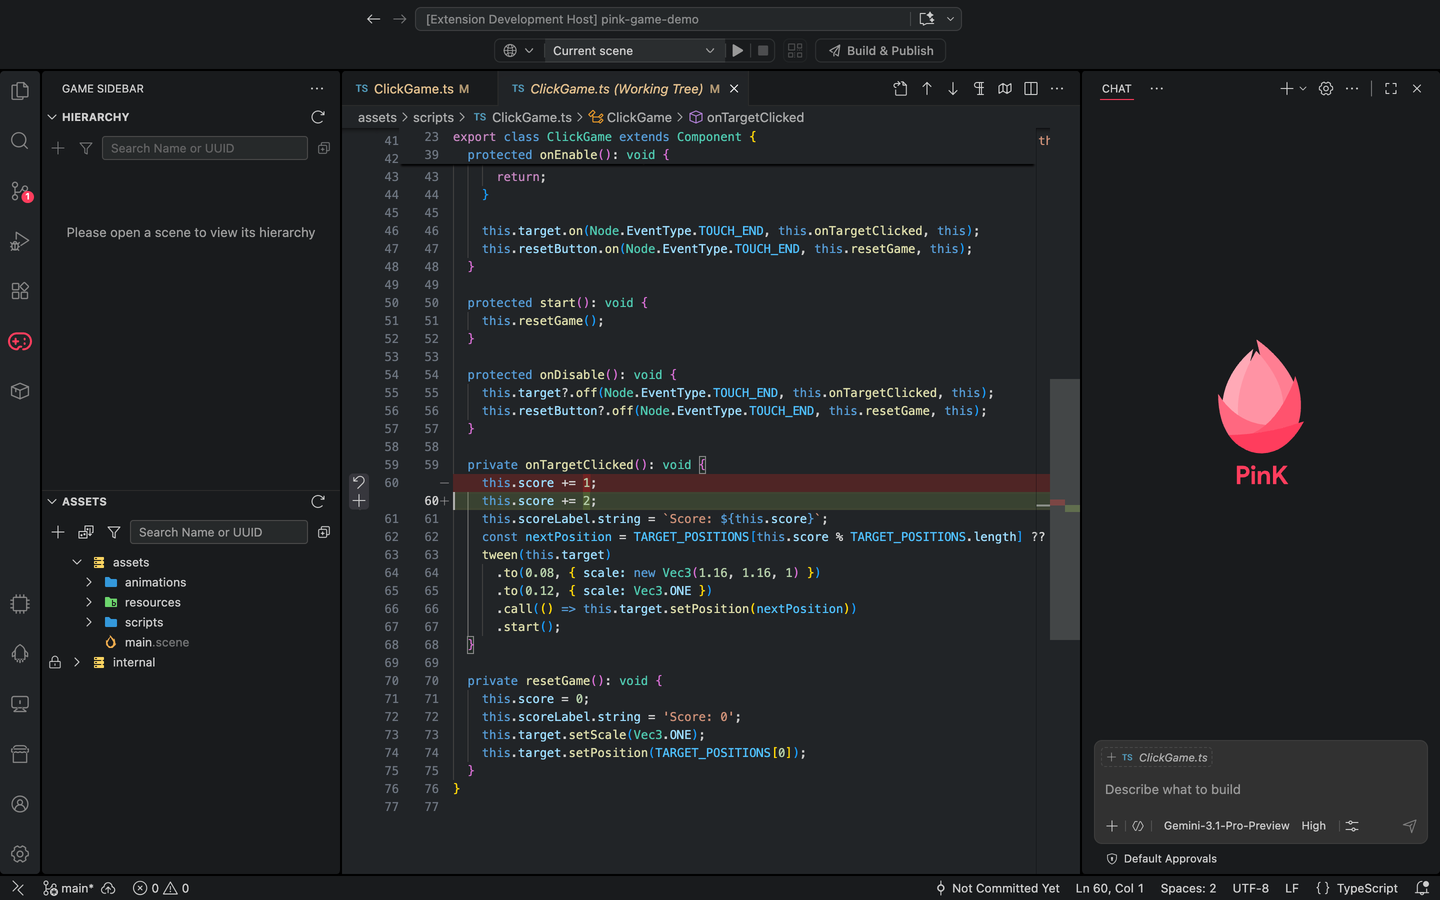This screenshot has height=900, width=1440.
Task: Click the open file icon in editor toolbar
Action: 900,89
